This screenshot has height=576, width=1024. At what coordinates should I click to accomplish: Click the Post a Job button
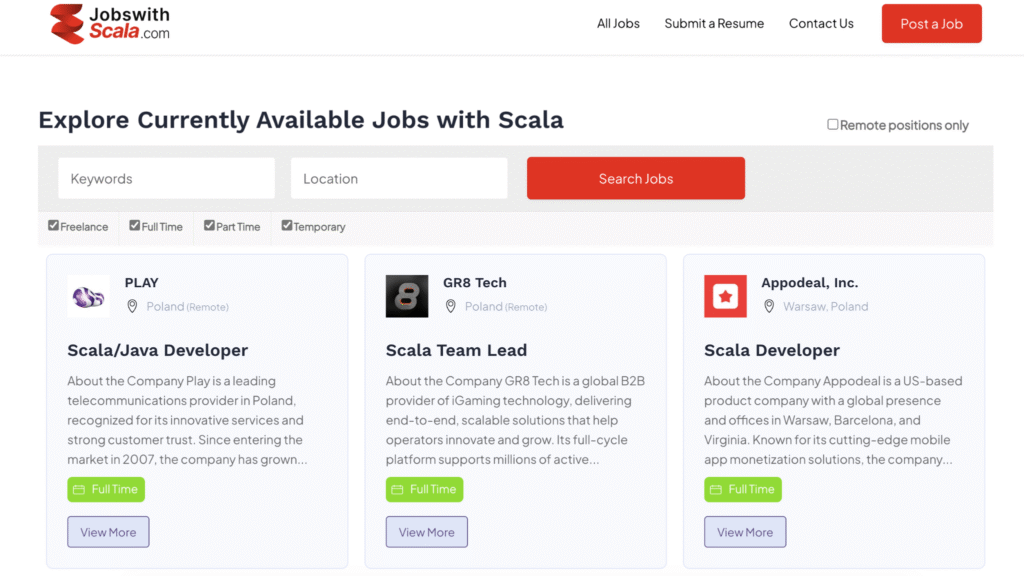931,23
